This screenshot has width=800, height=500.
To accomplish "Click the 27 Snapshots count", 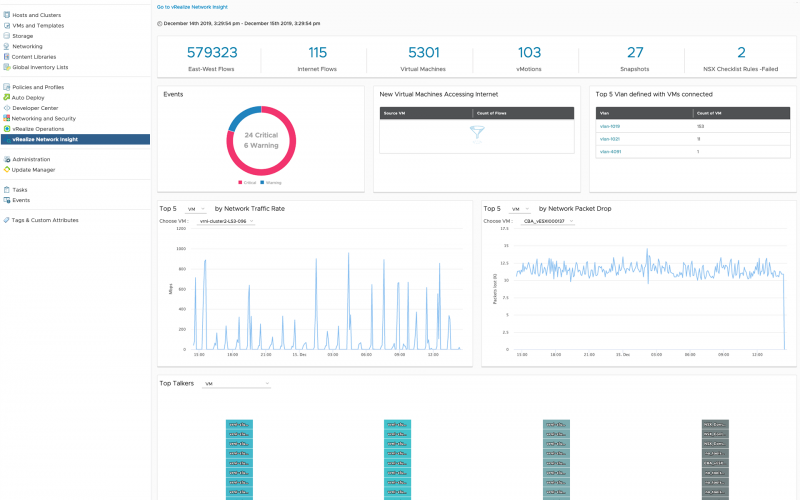I will pyautogui.click(x=635, y=53).
